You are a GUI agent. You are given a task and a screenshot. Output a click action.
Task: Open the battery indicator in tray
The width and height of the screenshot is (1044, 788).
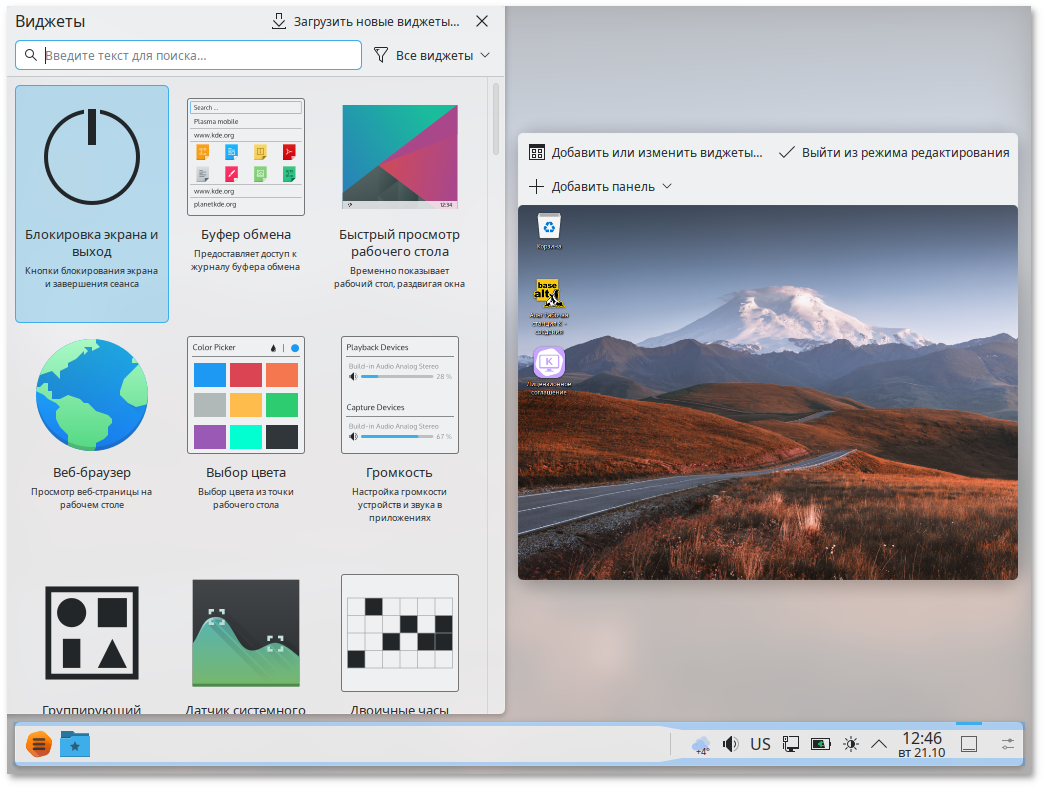point(821,744)
